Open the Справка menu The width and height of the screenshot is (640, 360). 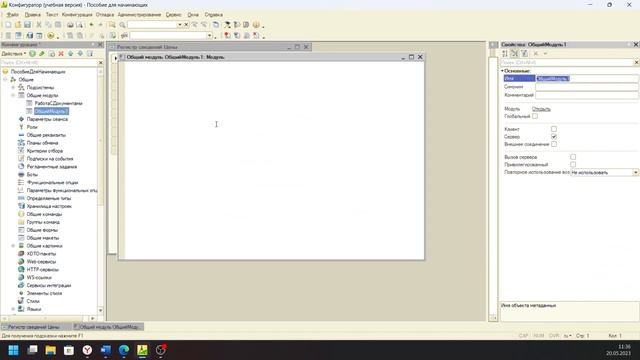coord(213,15)
